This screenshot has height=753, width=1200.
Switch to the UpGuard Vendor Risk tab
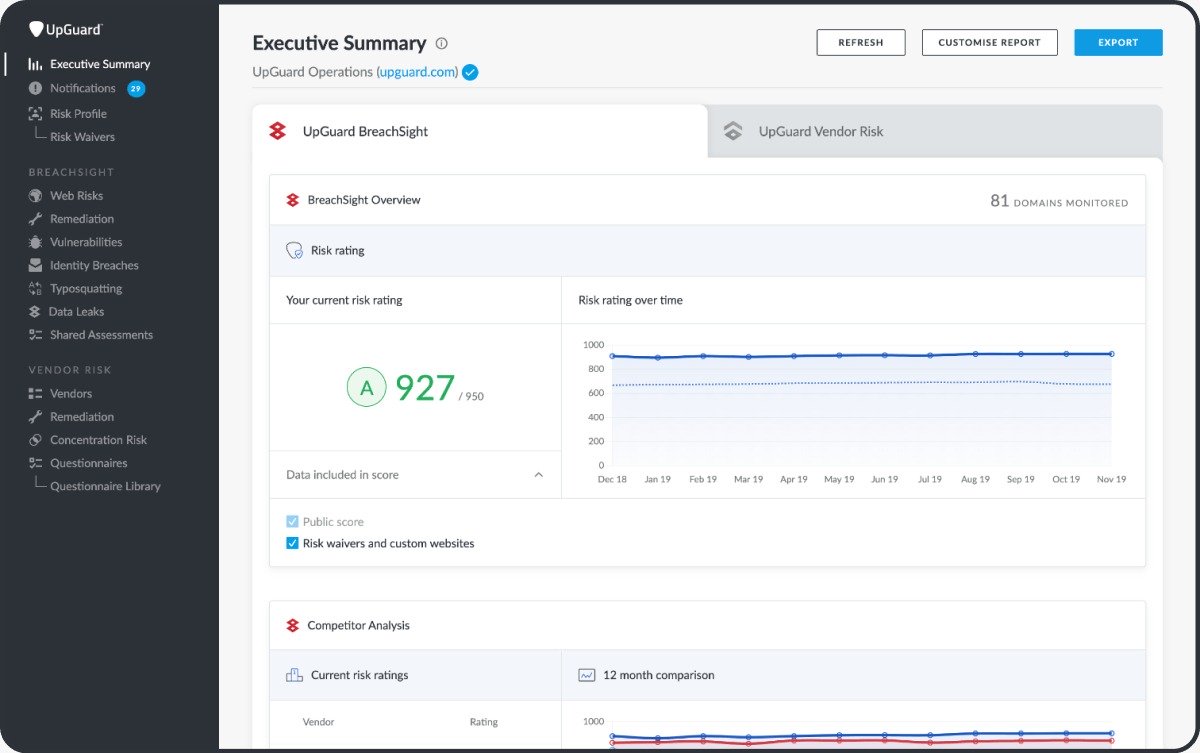point(821,131)
